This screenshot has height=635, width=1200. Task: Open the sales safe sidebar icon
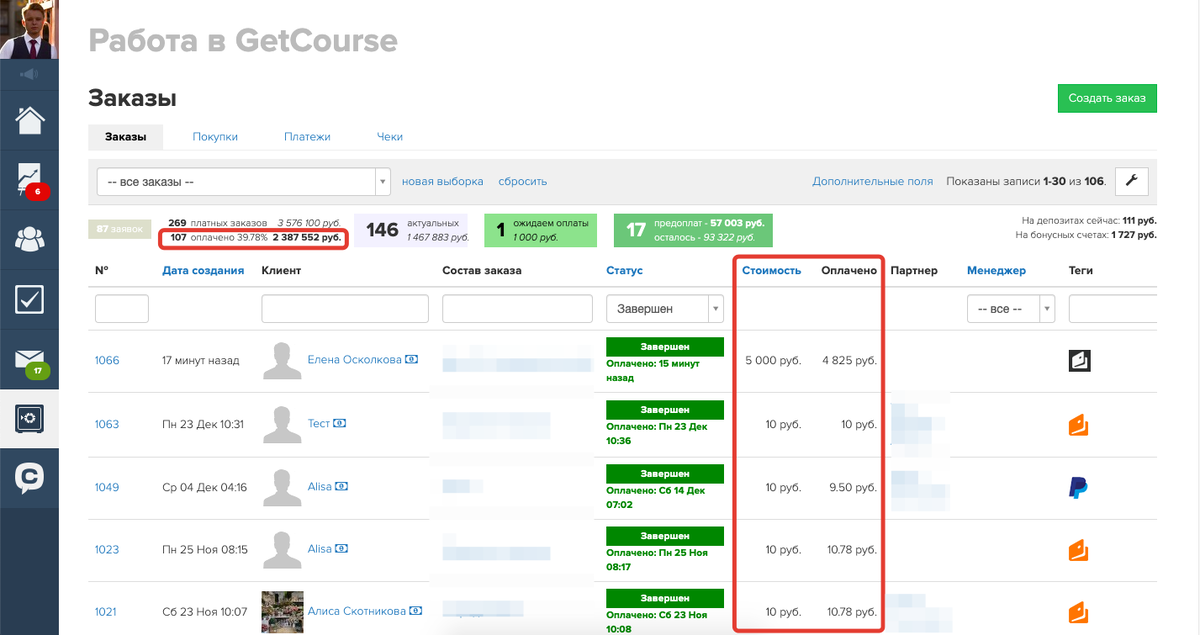pyautogui.click(x=29, y=418)
